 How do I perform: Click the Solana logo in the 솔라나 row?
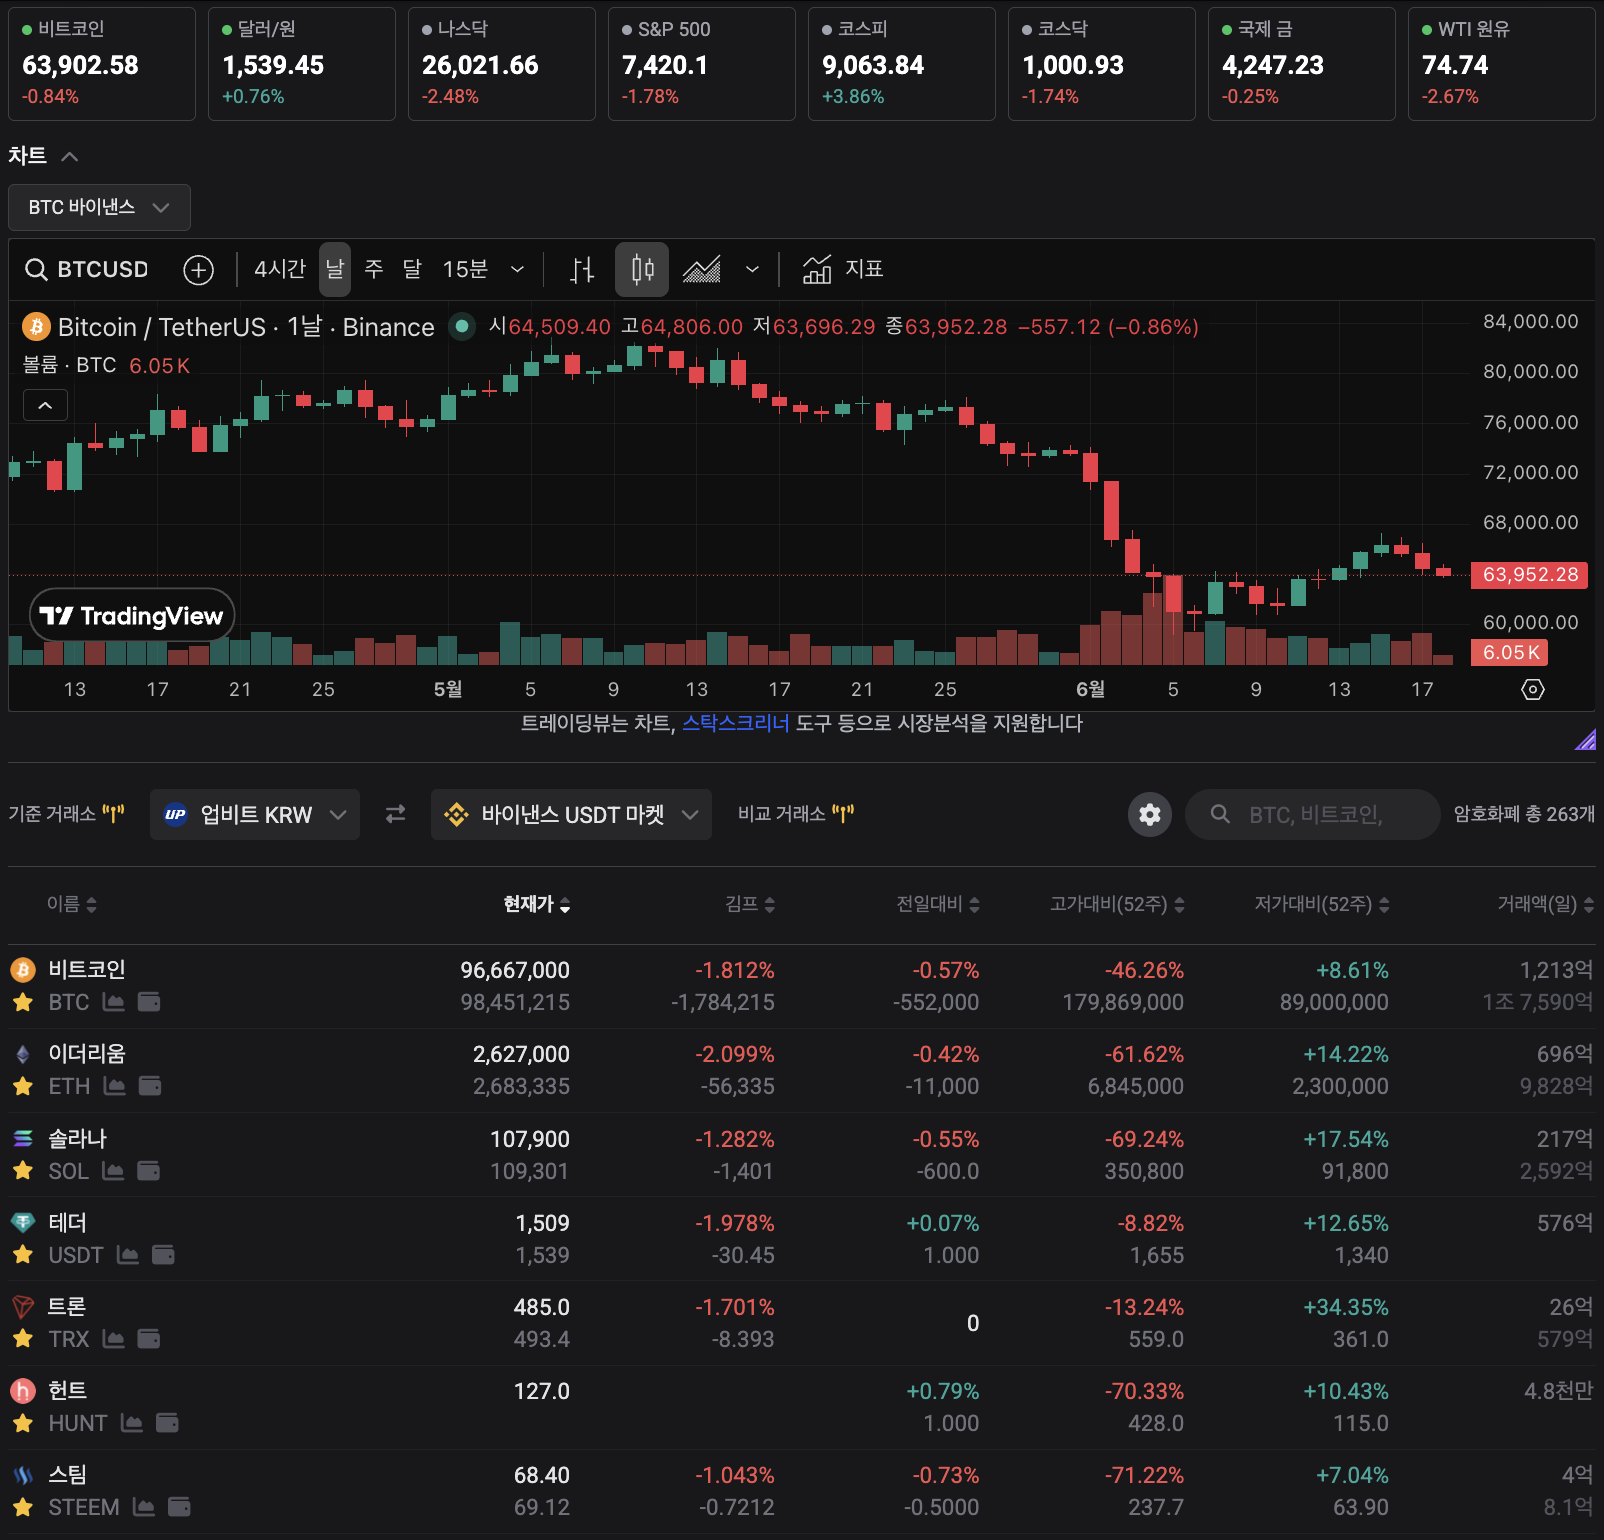(23, 1138)
